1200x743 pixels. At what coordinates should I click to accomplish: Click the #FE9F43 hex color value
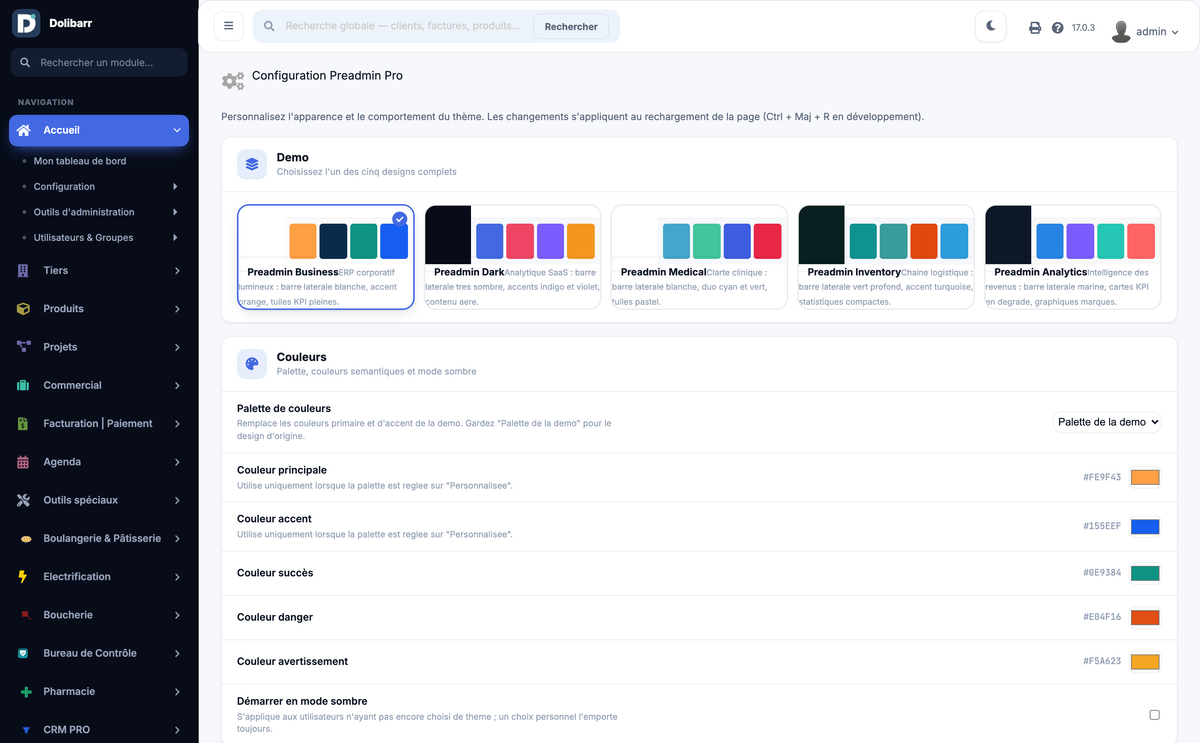tap(1102, 478)
